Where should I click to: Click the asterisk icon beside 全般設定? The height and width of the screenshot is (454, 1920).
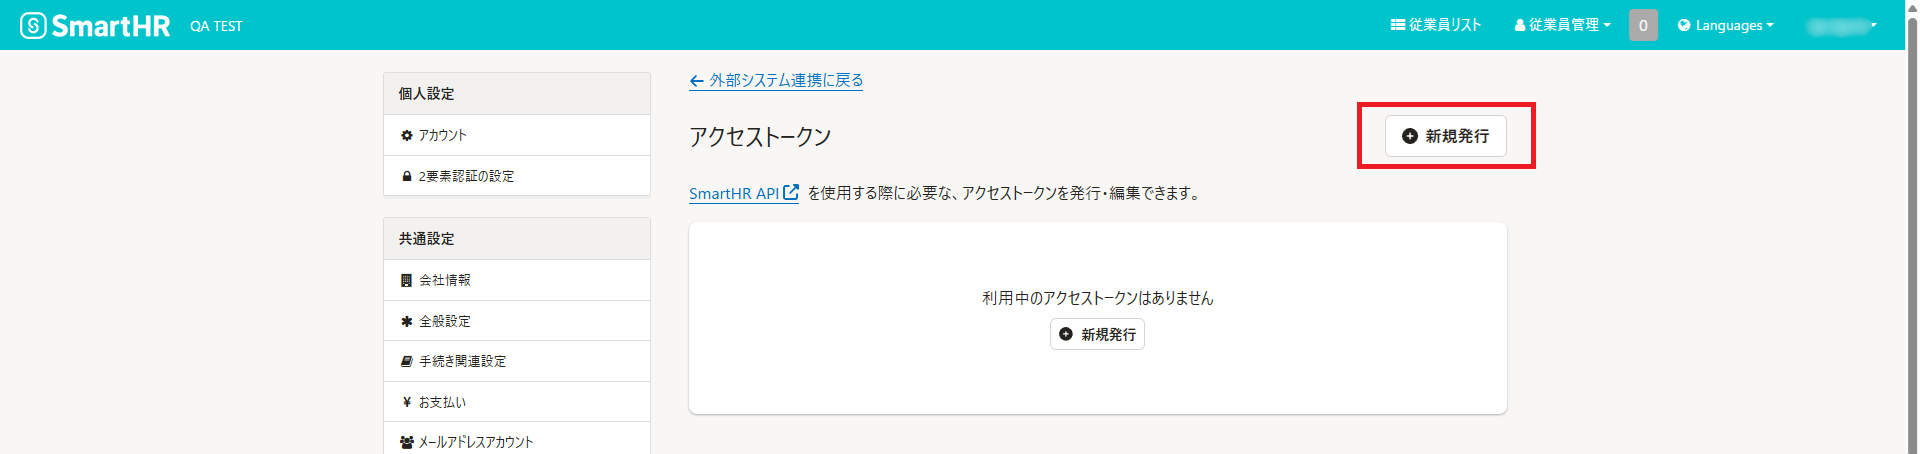(x=407, y=321)
